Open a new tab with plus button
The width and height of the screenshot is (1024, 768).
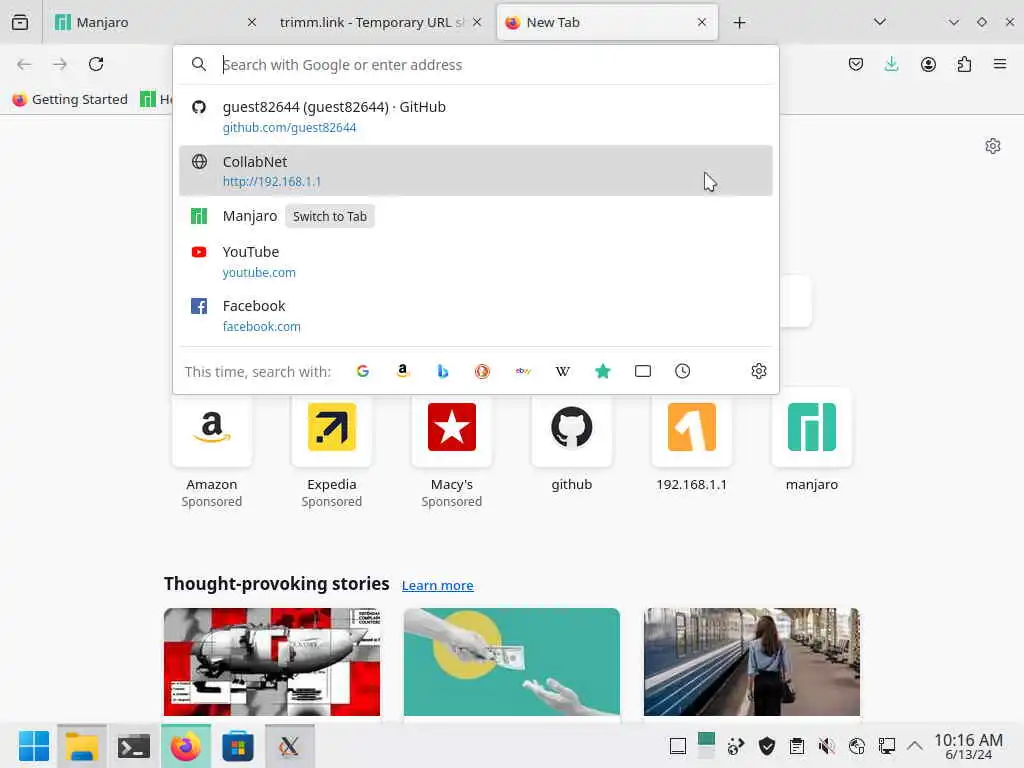click(x=739, y=23)
